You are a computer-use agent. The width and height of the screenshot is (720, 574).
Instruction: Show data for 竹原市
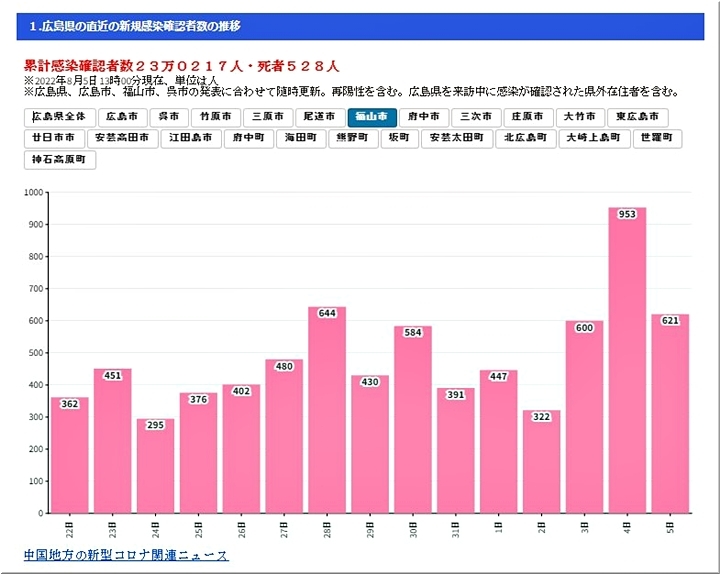216,117
